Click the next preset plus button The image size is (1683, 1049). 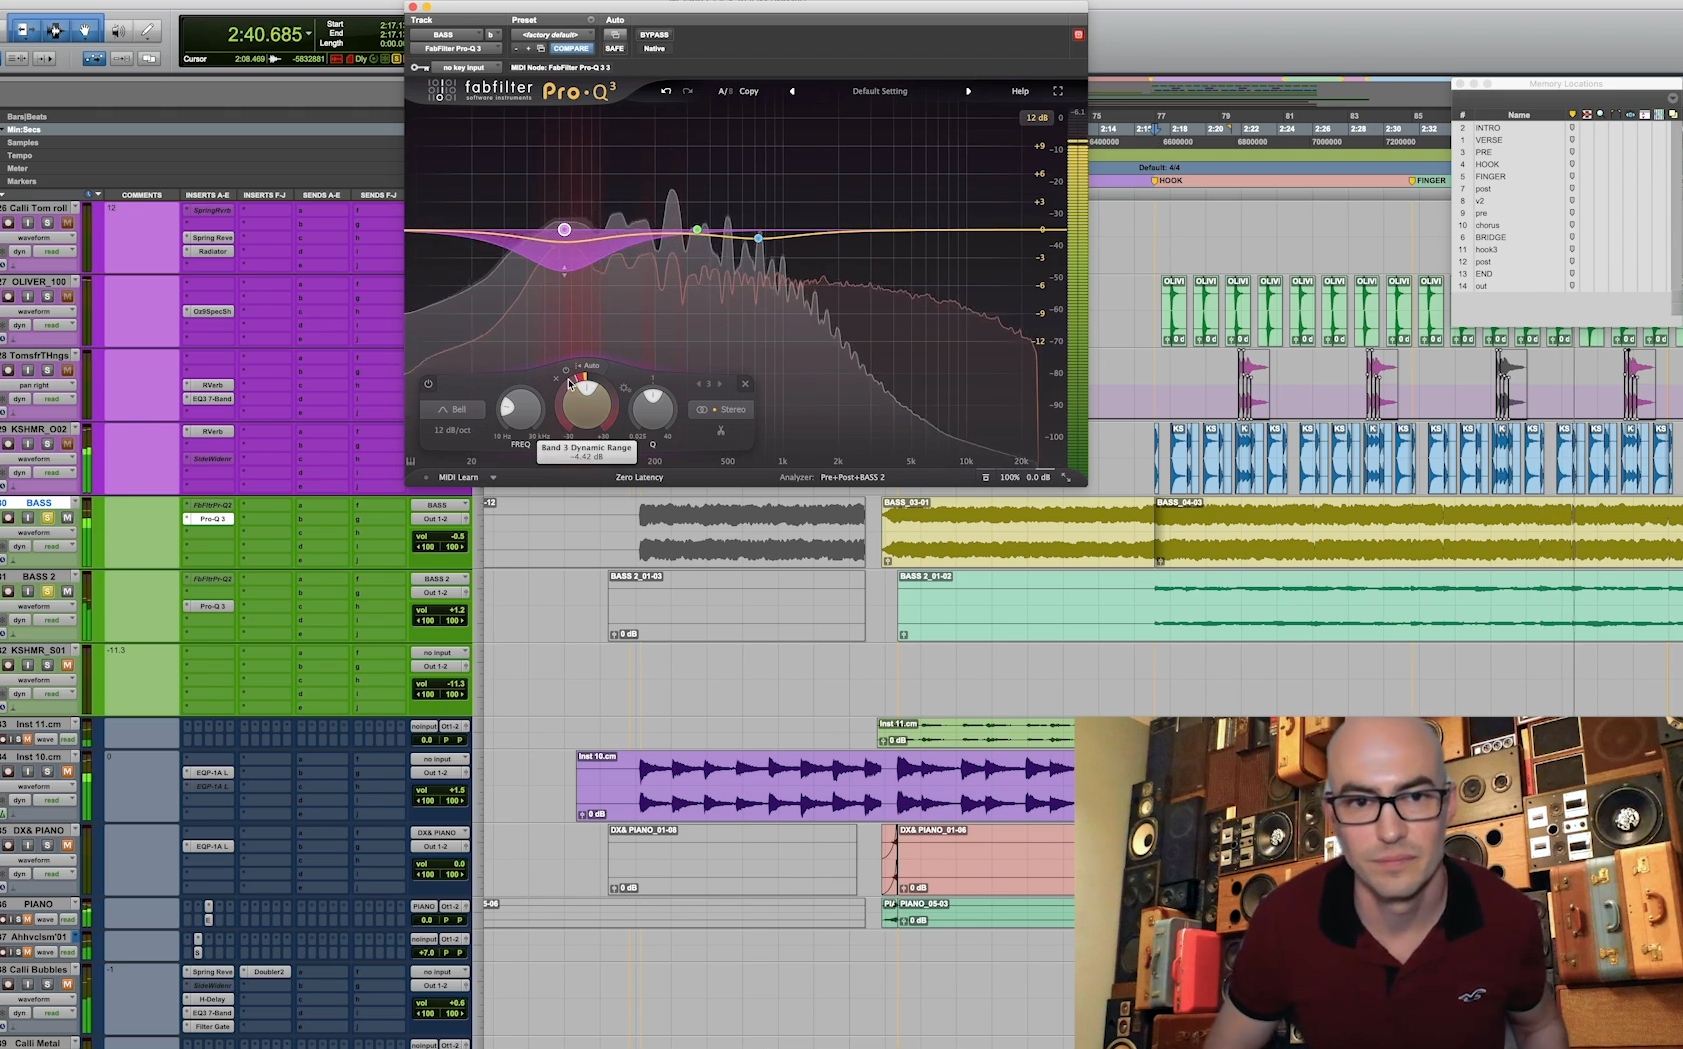[528, 48]
